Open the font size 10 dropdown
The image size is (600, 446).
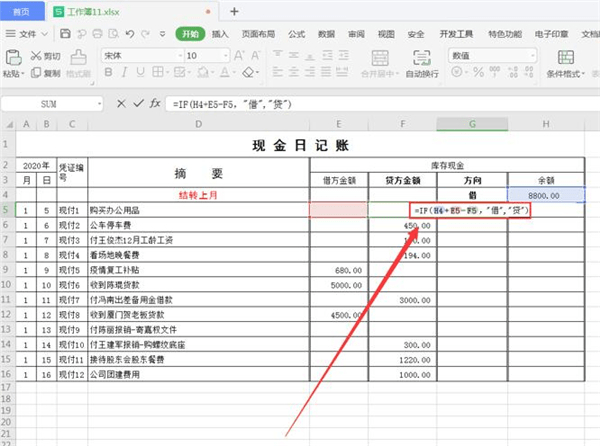[226, 56]
